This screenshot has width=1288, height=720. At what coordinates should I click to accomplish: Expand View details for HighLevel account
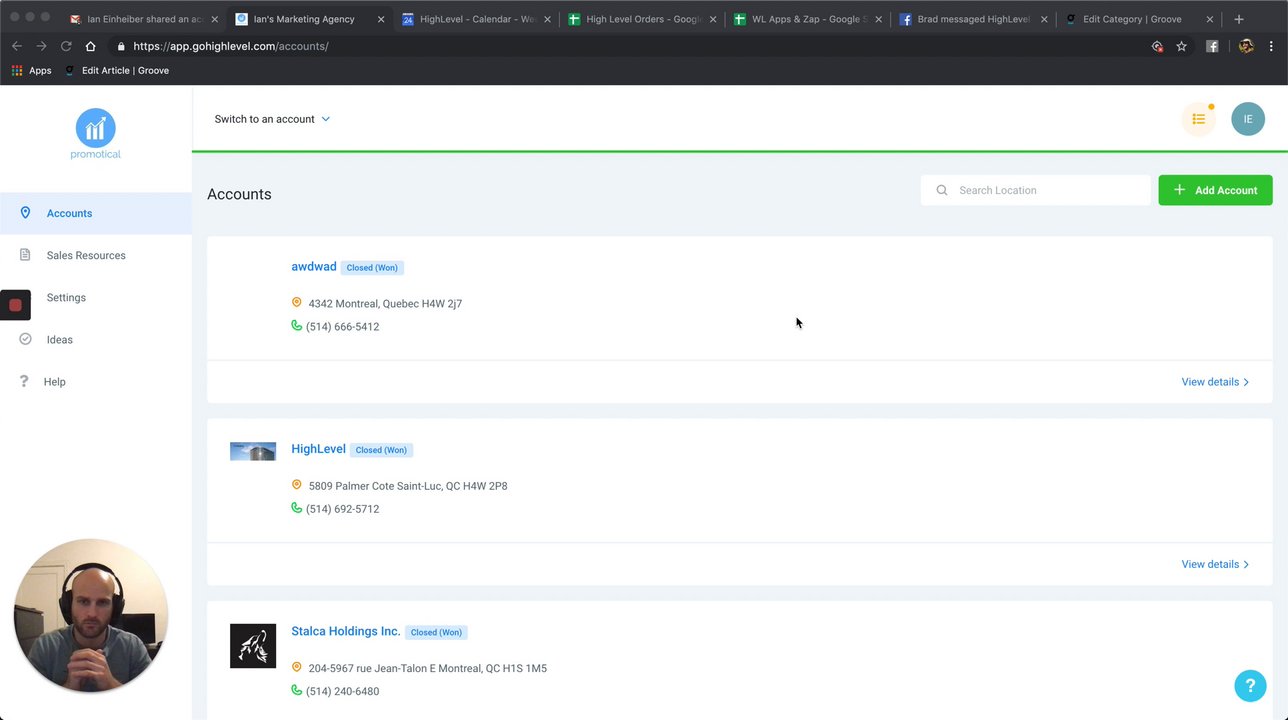pos(1215,564)
